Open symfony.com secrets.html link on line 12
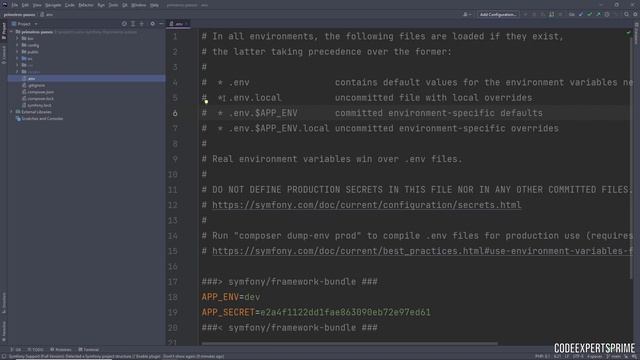Screen dimensions: 640x360 (367, 205)
